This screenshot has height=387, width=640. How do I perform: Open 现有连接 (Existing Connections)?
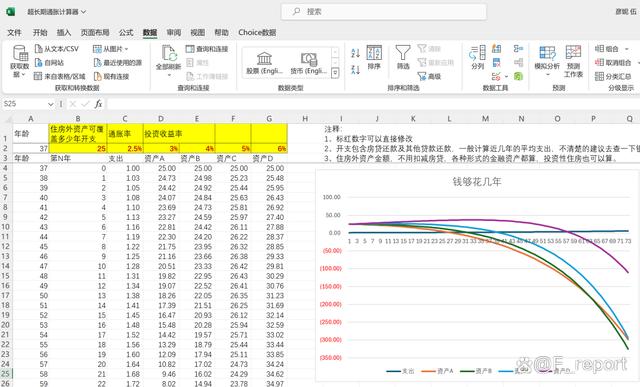pyautogui.click(x=111, y=76)
